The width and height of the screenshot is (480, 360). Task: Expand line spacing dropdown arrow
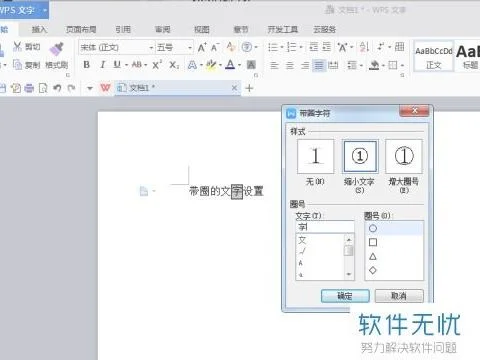tap(361, 65)
